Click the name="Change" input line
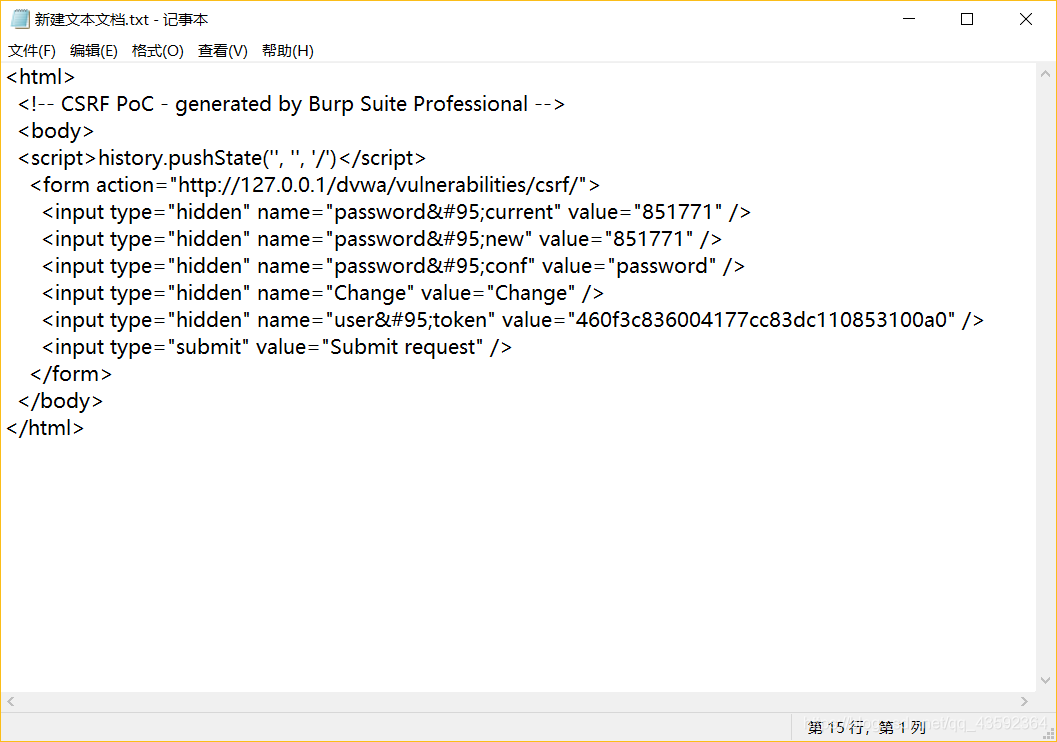The width and height of the screenshot is (1057, 742). (323, 292)
